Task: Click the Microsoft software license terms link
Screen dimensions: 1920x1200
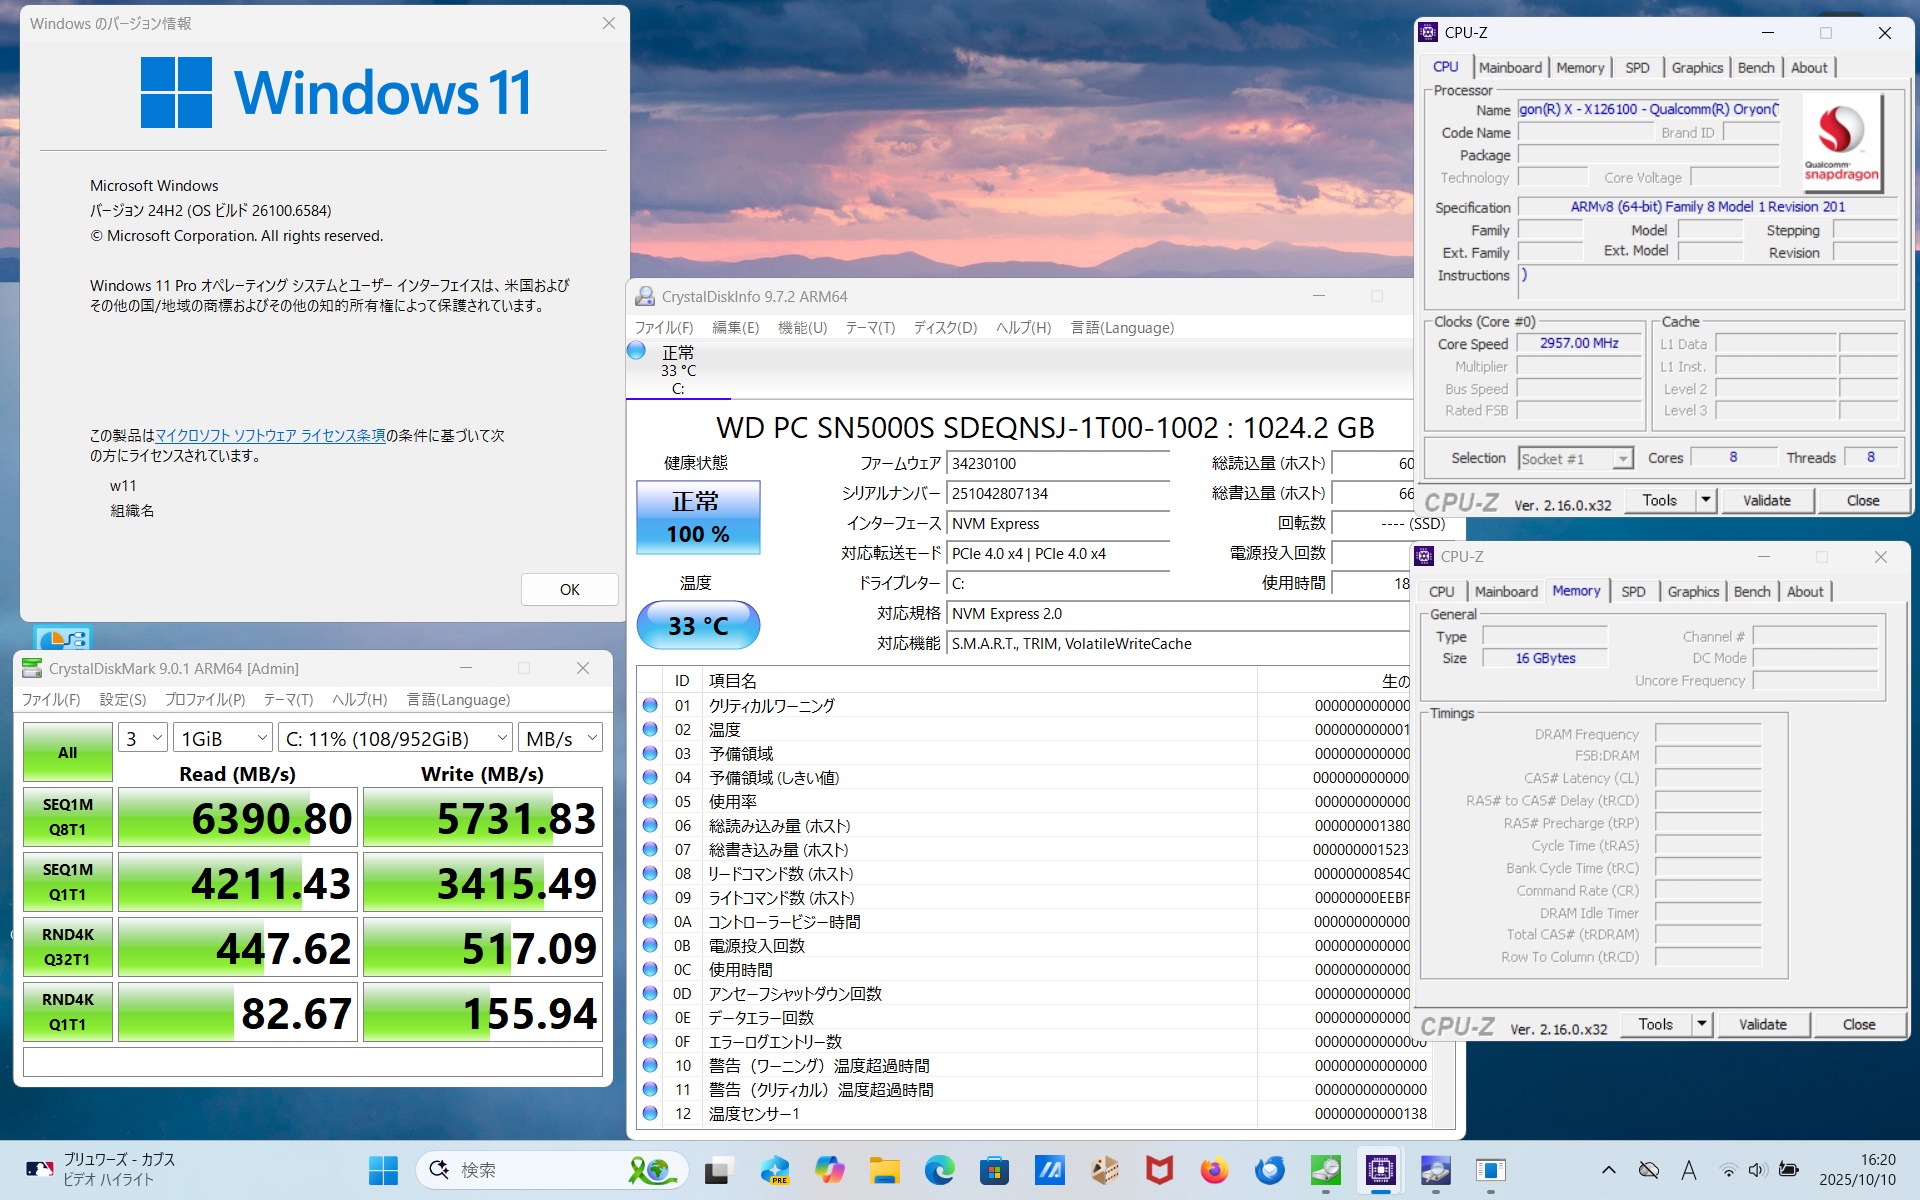Action: click(270, 435)
